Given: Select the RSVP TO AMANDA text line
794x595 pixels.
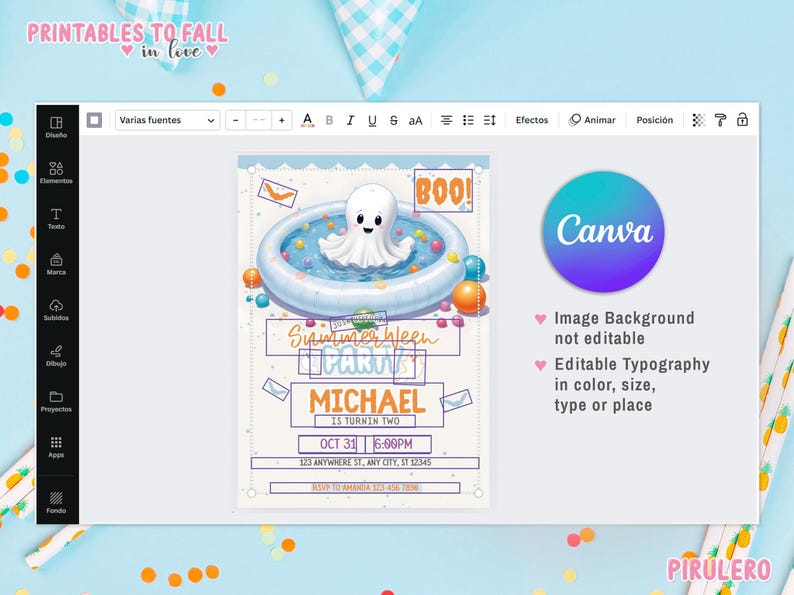Looking at the screenshot, I should click(x=365, y=488).
